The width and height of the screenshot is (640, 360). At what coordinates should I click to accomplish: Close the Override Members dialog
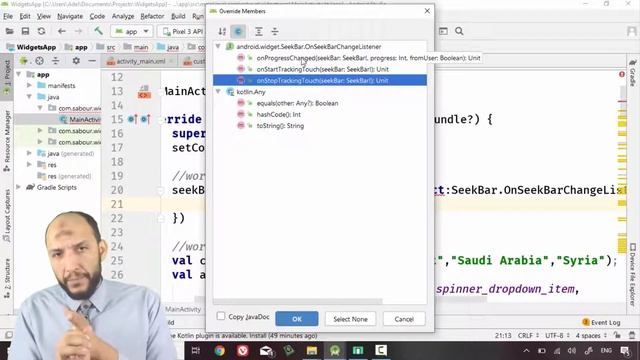coord(427,11)
